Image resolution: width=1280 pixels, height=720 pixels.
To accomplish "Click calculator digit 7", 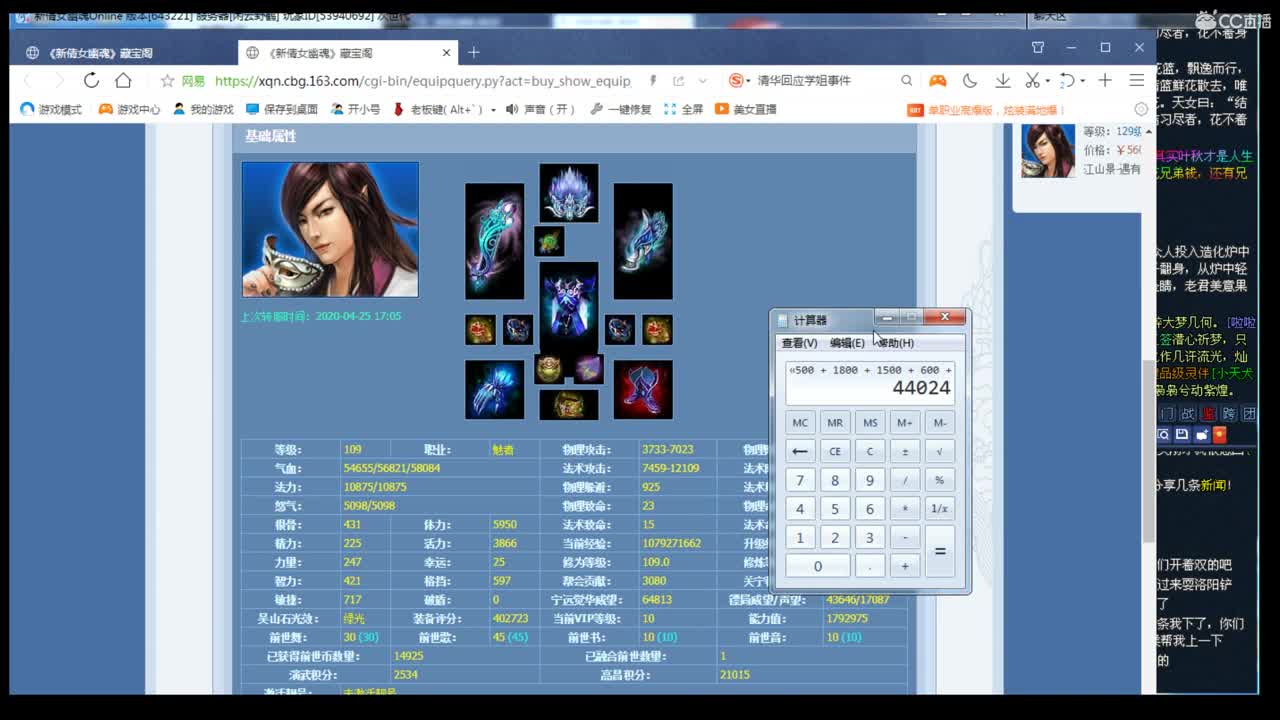I will tap(800, 480).
